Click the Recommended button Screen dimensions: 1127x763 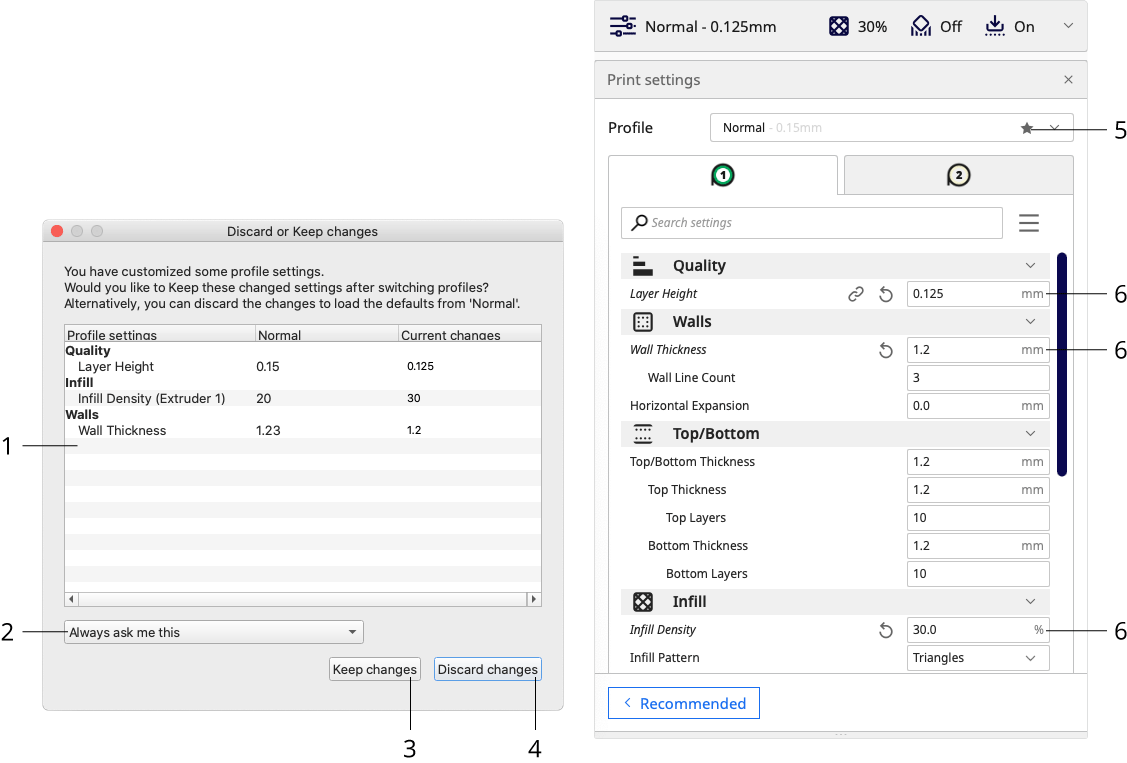pyautogui.click(x=683, y=703)
